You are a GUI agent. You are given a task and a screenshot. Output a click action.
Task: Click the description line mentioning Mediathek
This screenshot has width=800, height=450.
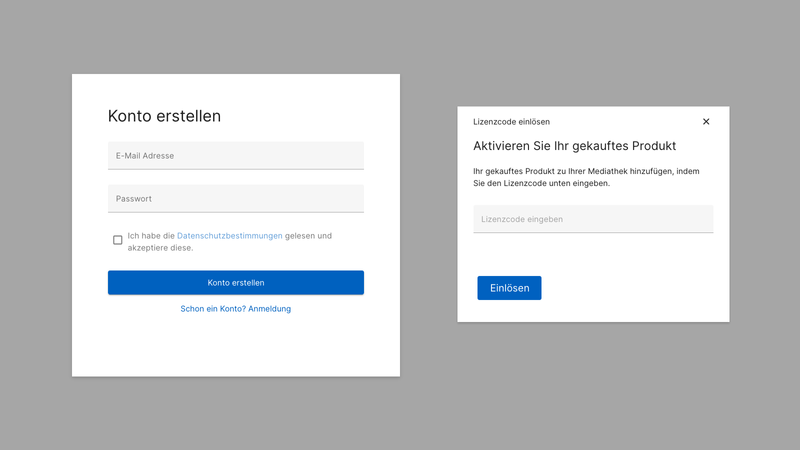(585, 171)
